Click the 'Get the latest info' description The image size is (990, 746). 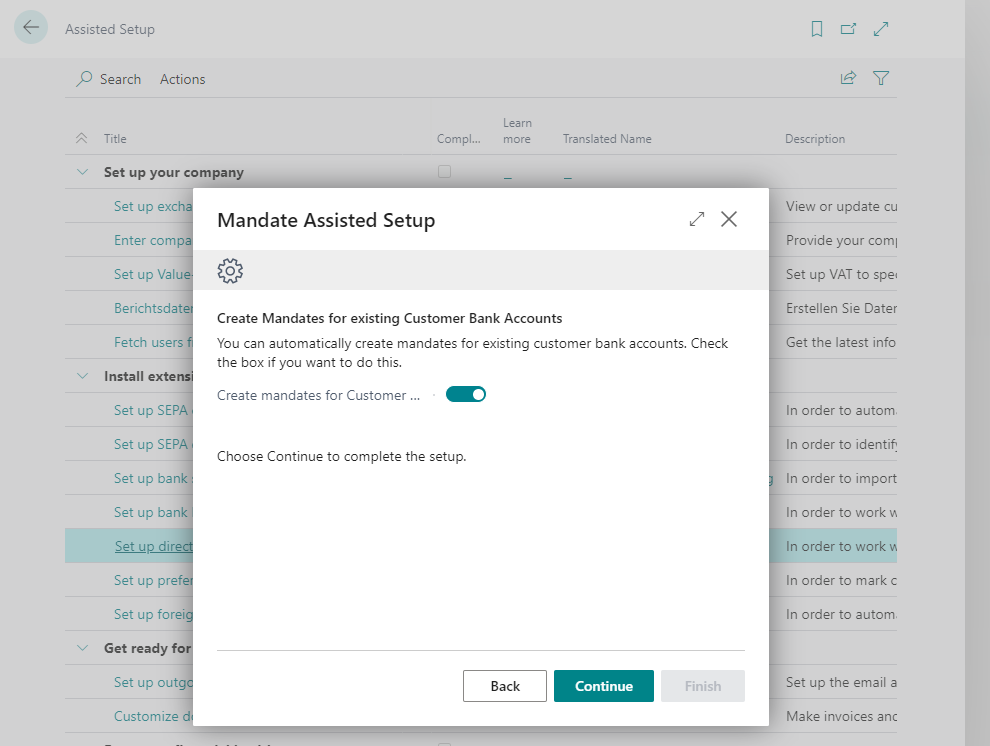click(840, 342)
